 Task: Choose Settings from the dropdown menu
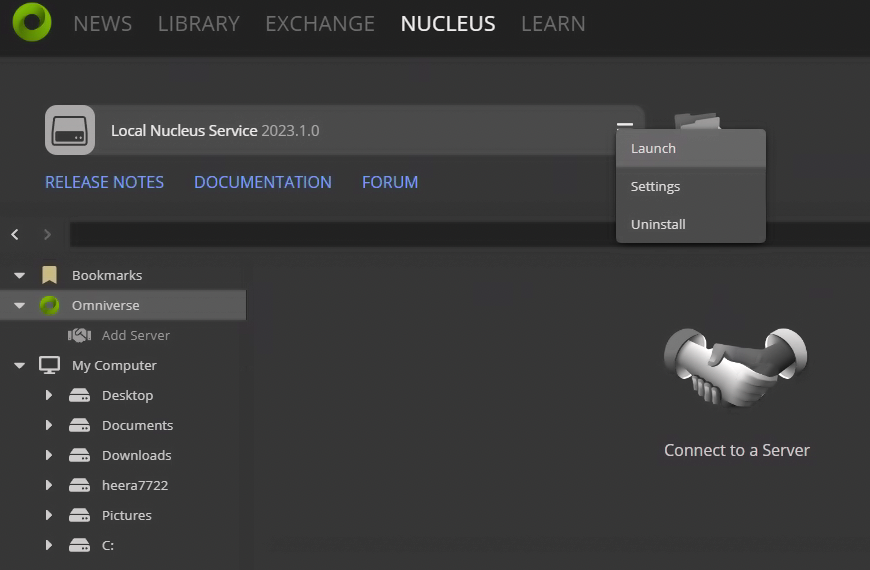[x=691, y=186]
